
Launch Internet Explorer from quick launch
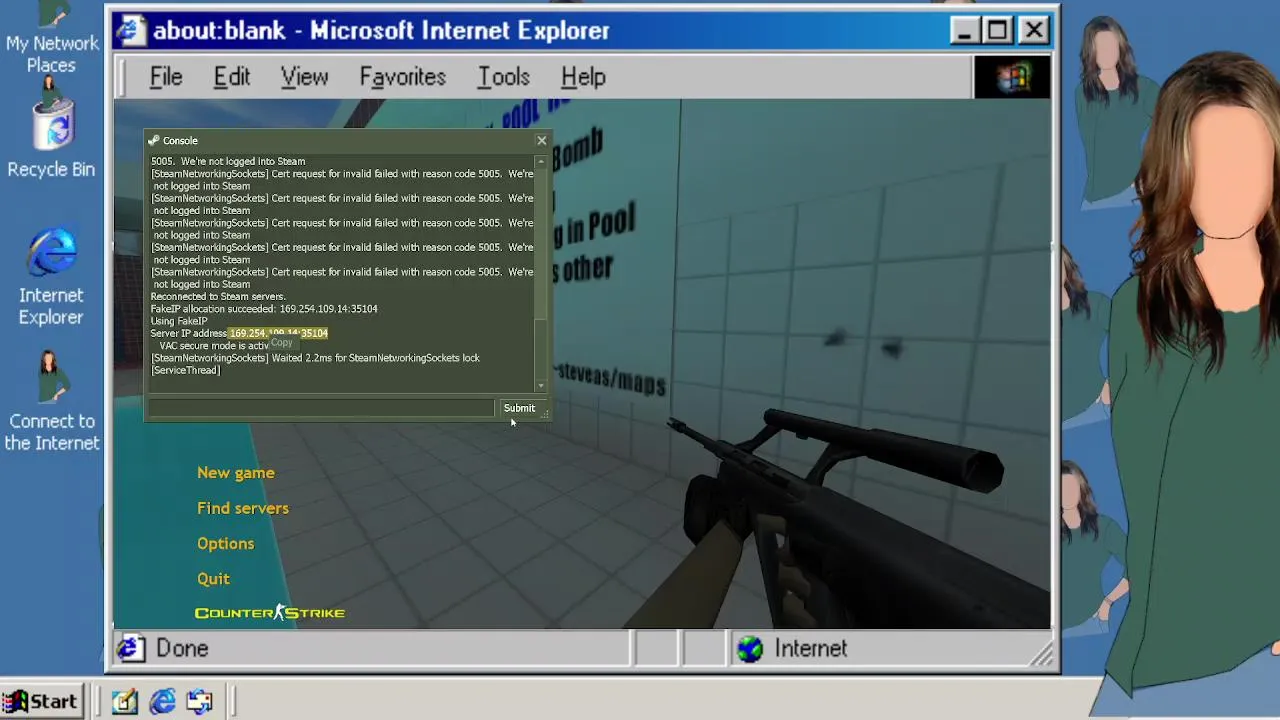click(x=162, y=702)
